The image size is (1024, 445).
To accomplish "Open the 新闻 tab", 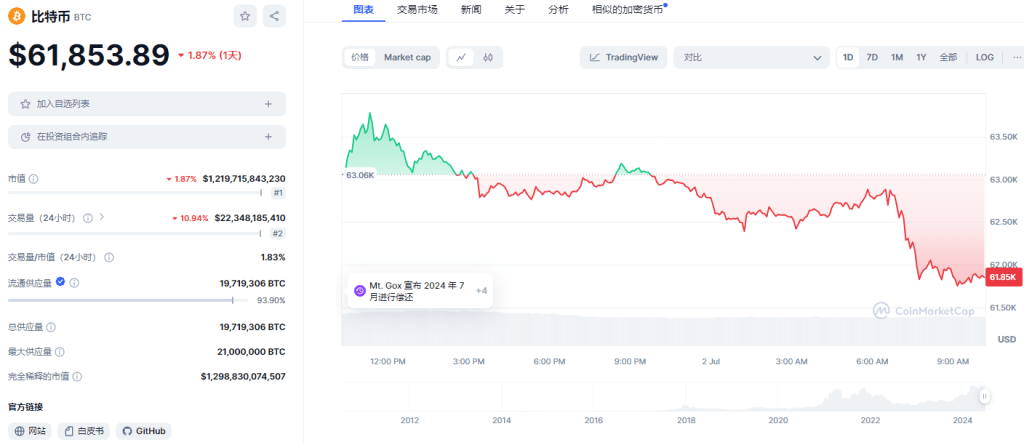I will pos(470,9).
